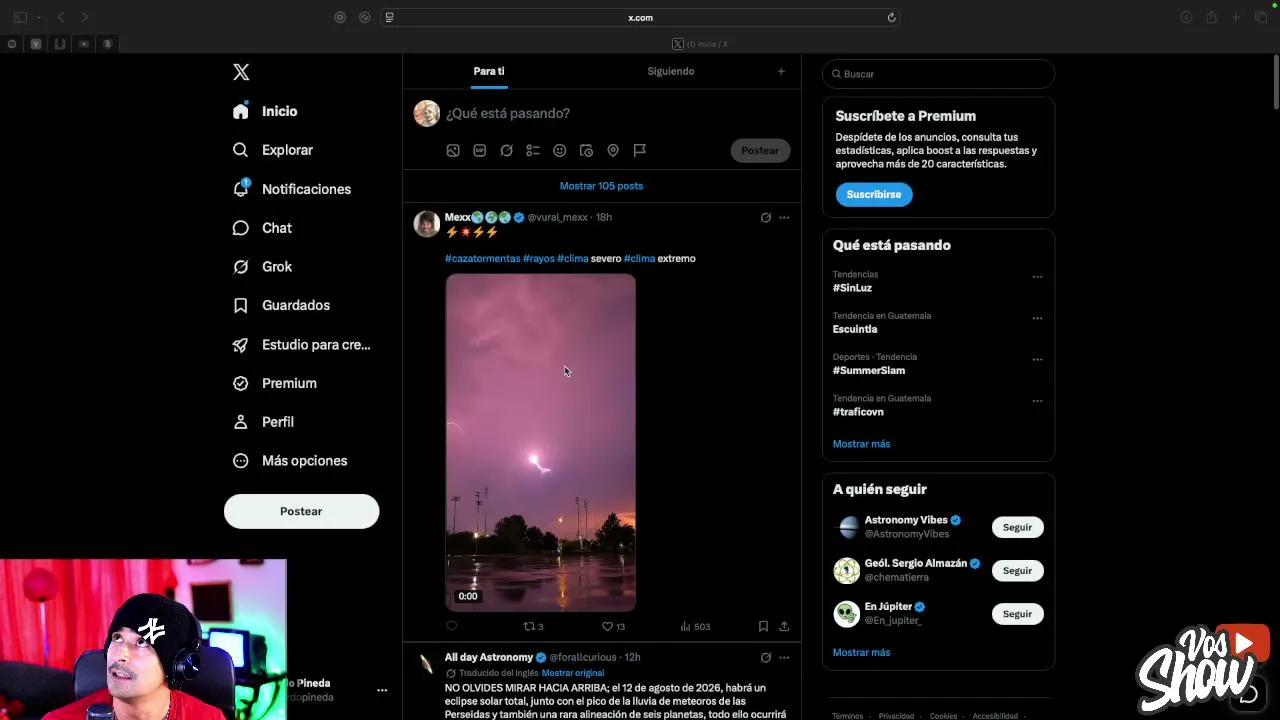Viewport: 1280px width, 720px height.
Task: Open Notificaciones in the sidebar
Action: [292, 189]
